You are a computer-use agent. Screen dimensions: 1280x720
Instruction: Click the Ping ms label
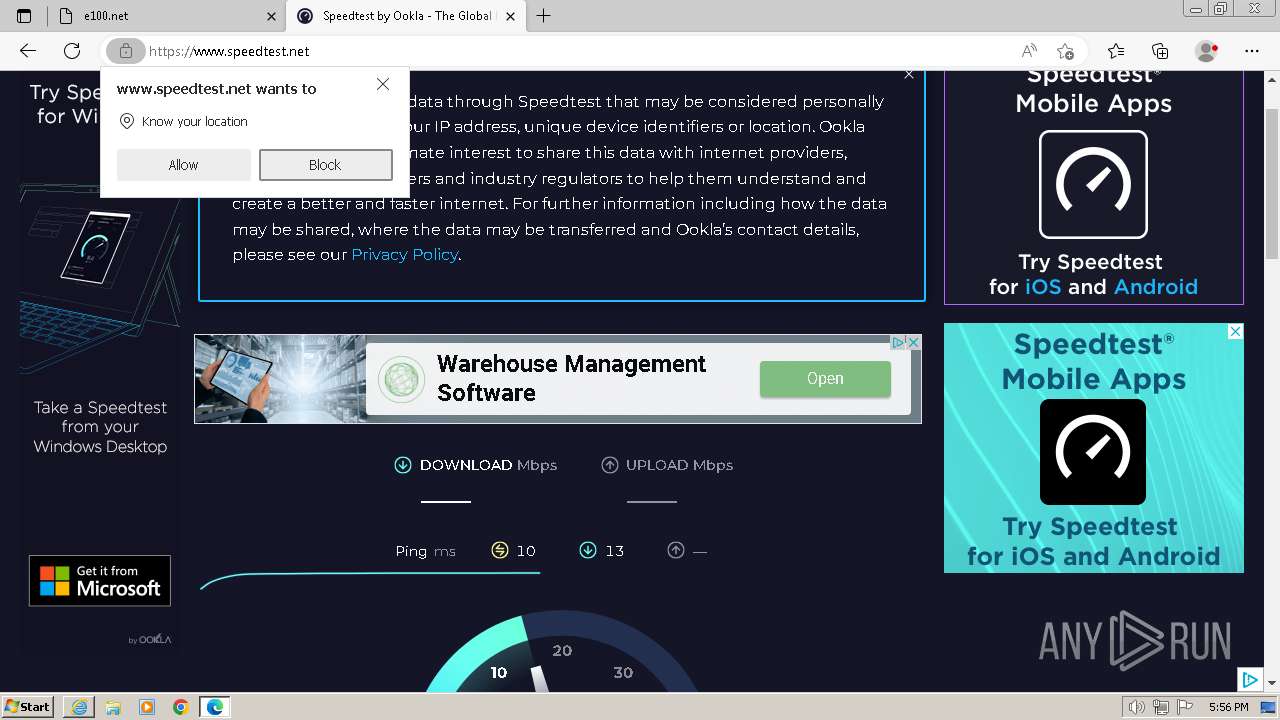point(425,551)
